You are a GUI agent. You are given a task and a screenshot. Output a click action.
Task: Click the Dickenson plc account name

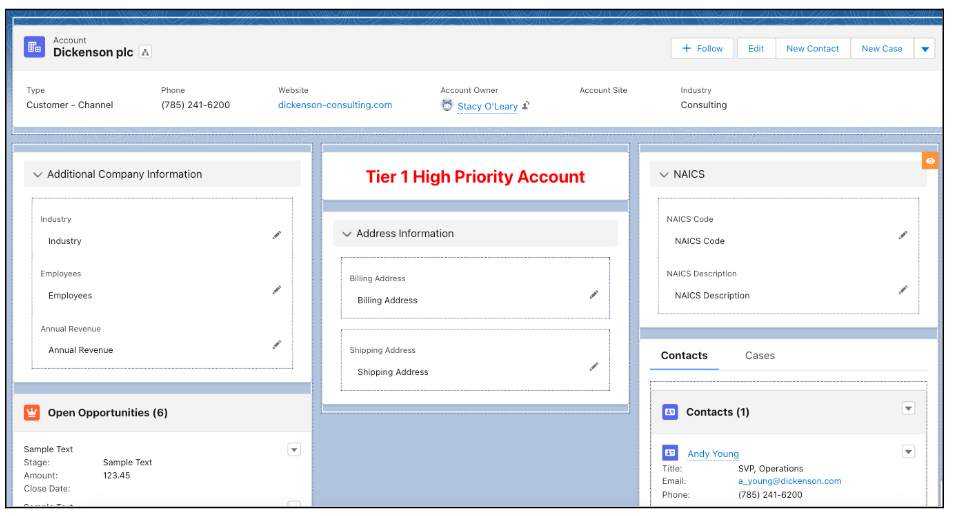(x=93, y=52)
